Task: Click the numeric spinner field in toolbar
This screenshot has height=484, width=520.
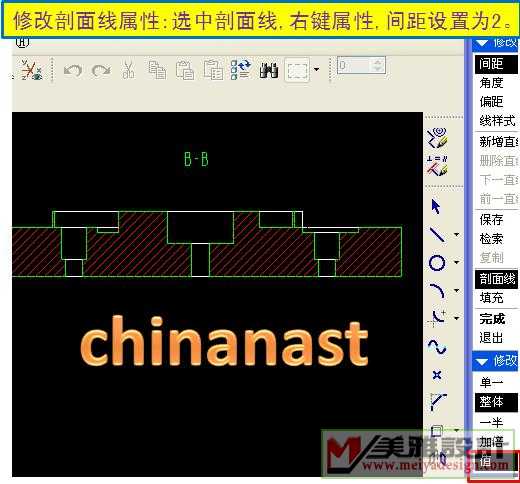Action: point(361,65)
